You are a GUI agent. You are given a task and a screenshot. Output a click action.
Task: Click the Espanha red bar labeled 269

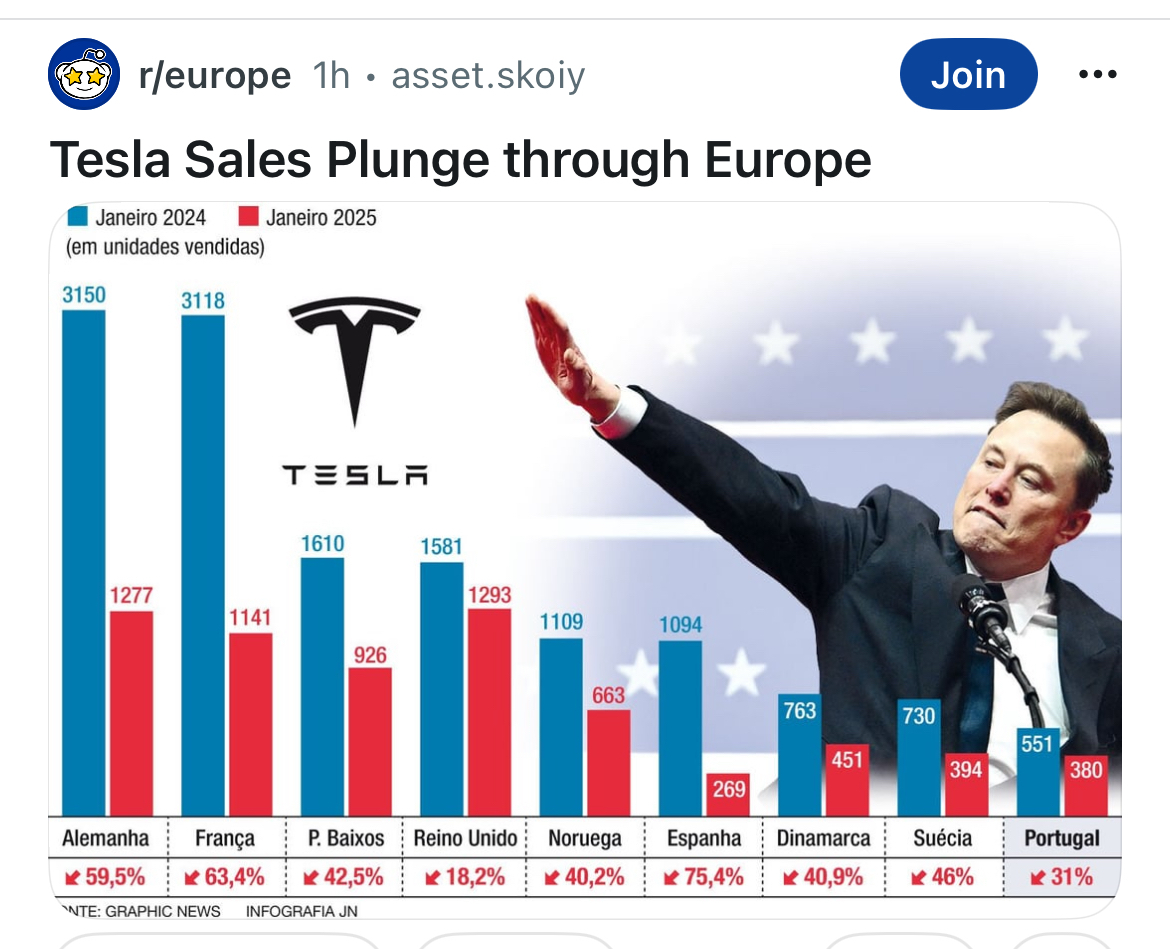tap(728, 794)
